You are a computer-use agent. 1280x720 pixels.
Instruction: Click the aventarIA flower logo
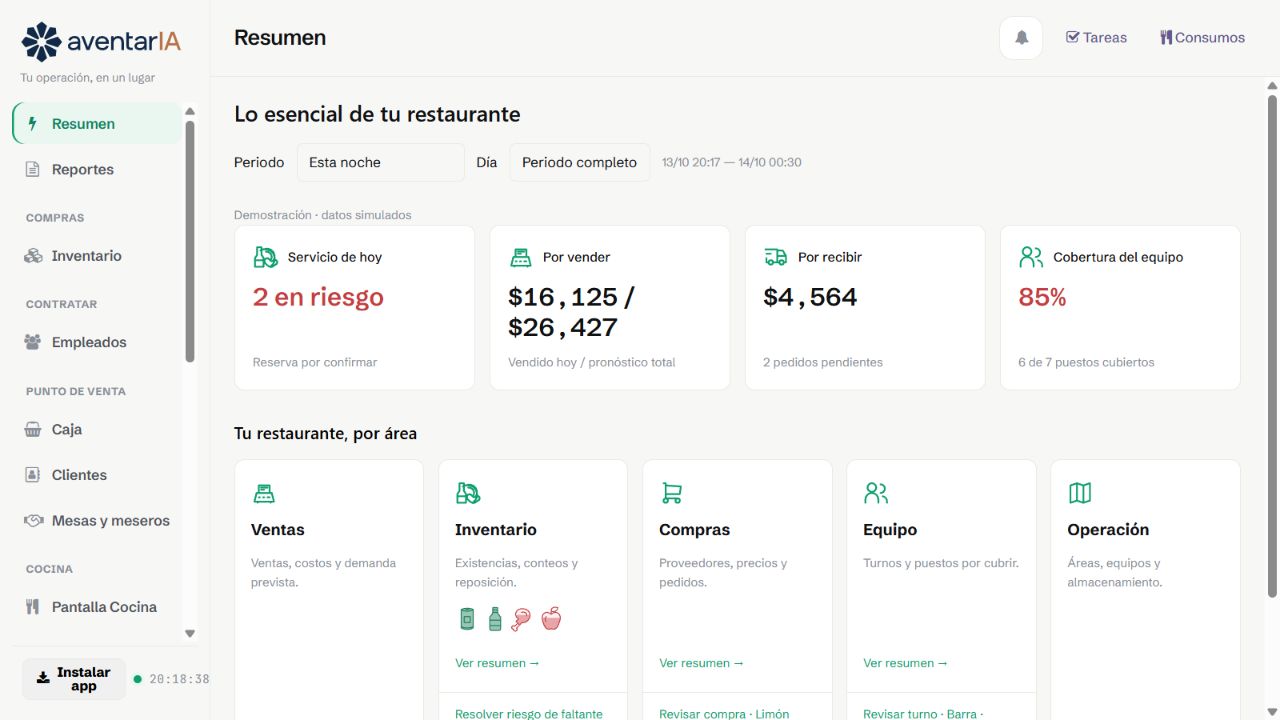pyautogui.click(x=41, y=42)
